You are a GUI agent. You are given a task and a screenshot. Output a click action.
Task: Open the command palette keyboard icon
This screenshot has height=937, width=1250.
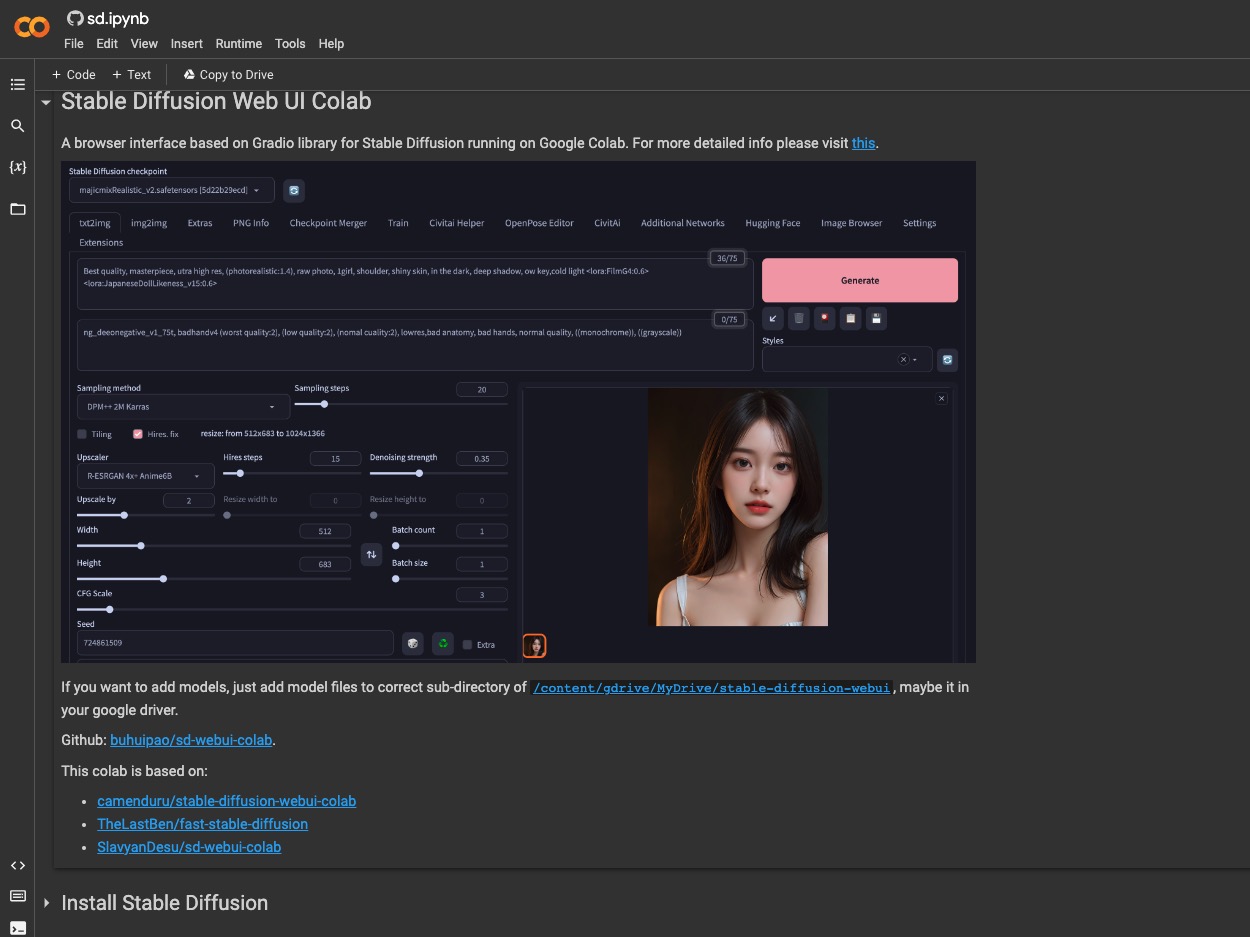pyautogui.click(x=17, y=896)
